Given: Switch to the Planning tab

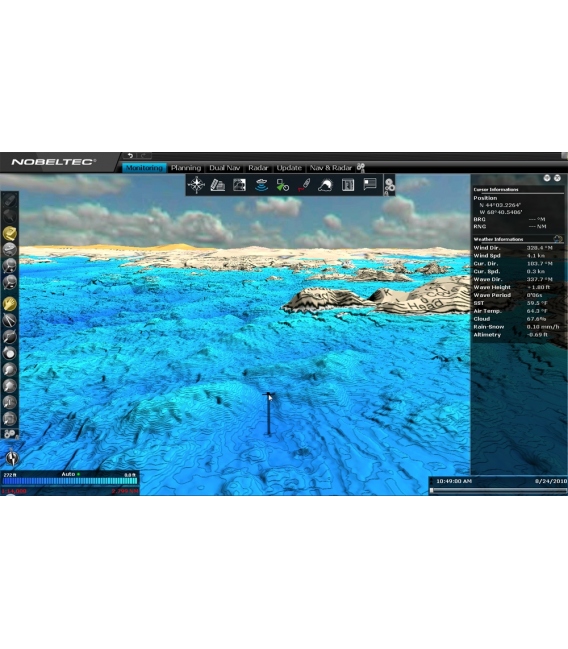Looking at the screenshot, I should 185,168.
